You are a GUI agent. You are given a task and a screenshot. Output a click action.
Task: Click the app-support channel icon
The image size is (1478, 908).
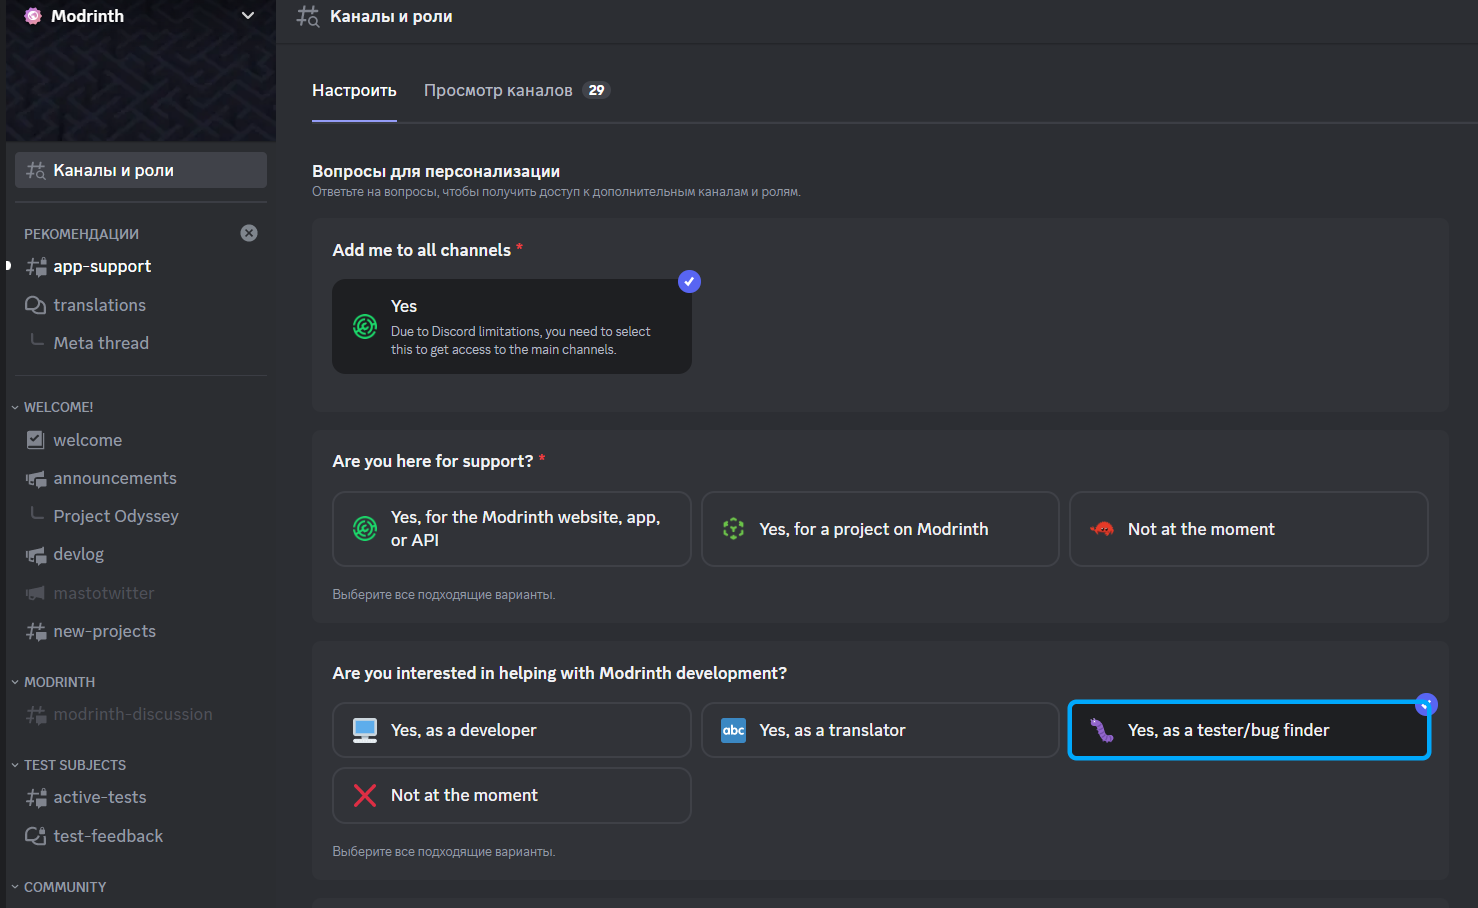pyautogui.click(x=36, y=267)
